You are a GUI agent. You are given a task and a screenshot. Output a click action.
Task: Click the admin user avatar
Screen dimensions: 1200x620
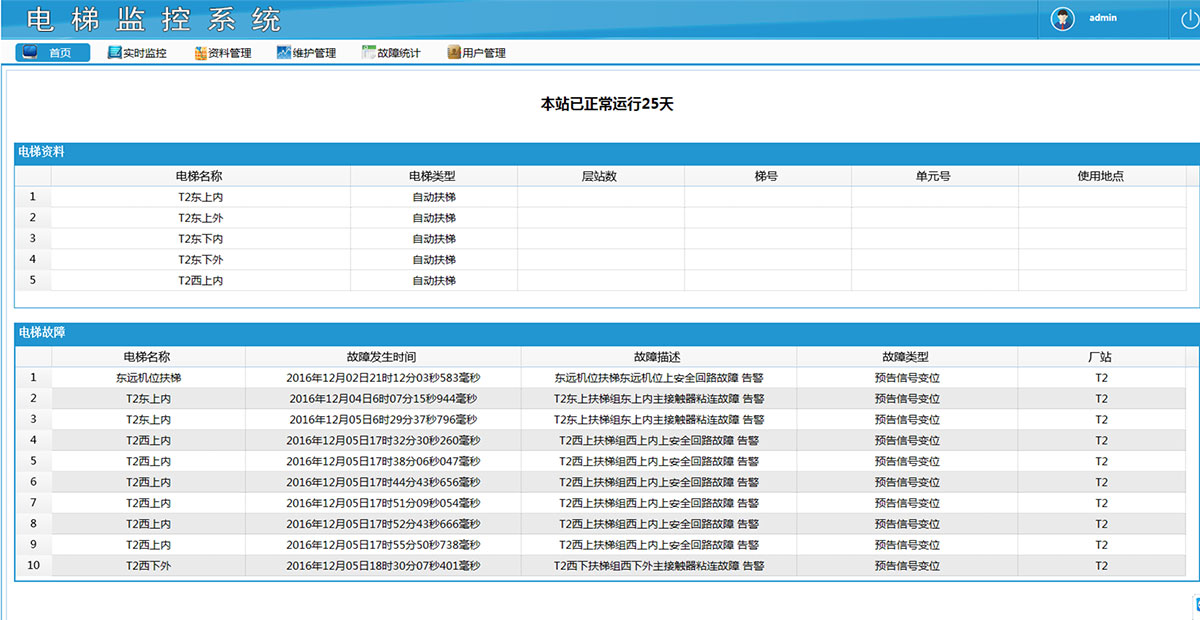pyautogui.click(x=1062, y=18)
